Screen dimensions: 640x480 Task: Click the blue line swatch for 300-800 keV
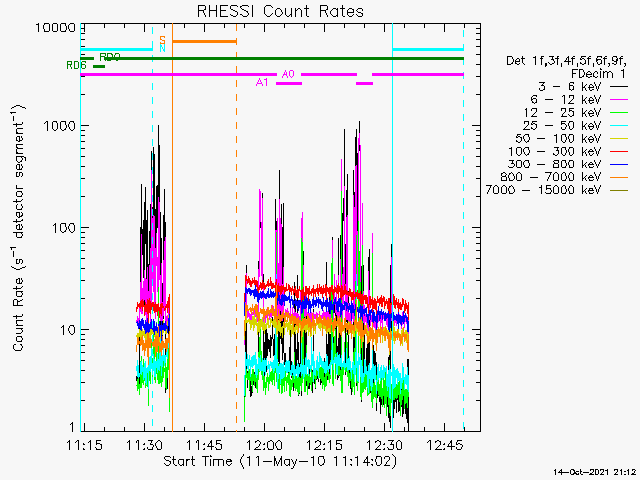pyautogui.click(x=619, y=164)
